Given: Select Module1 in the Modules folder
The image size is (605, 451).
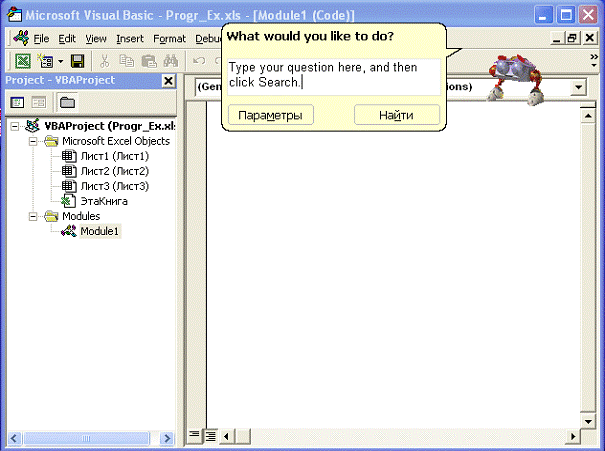Looking at the screenshot, I should tap(100, 231).
